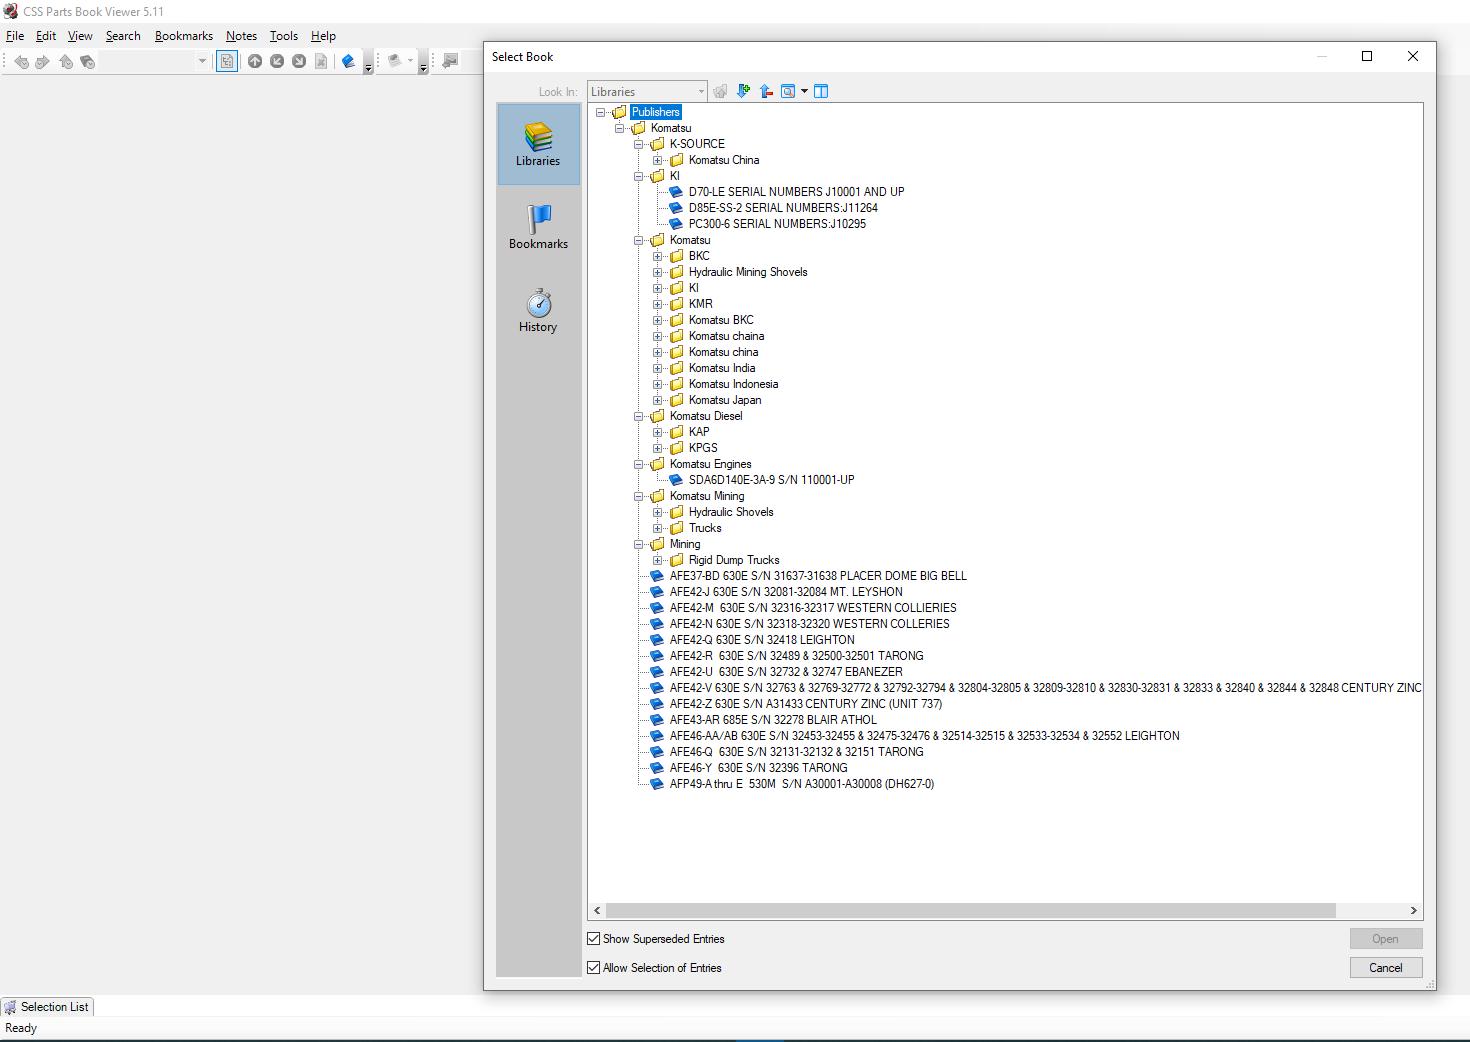The width and height of the screenshot is (1470, 1042).
Task: Collapse the Komatsu Diesel folder
Action: tap(639, 416)
